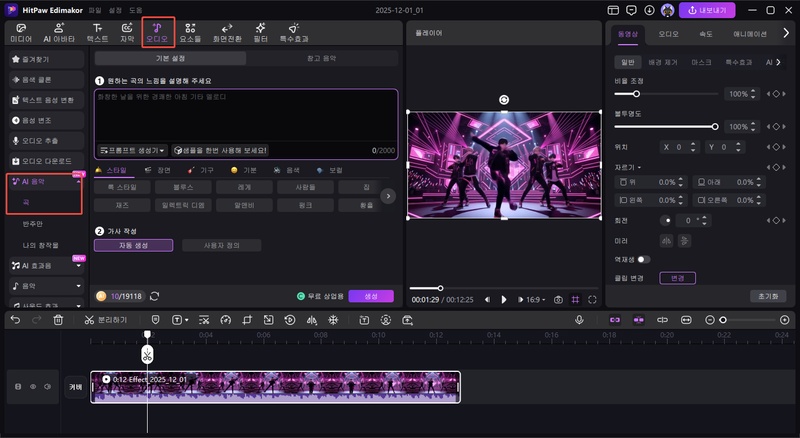
Task: Click the microphone voice record icon
Action: [x=579, y=320]
